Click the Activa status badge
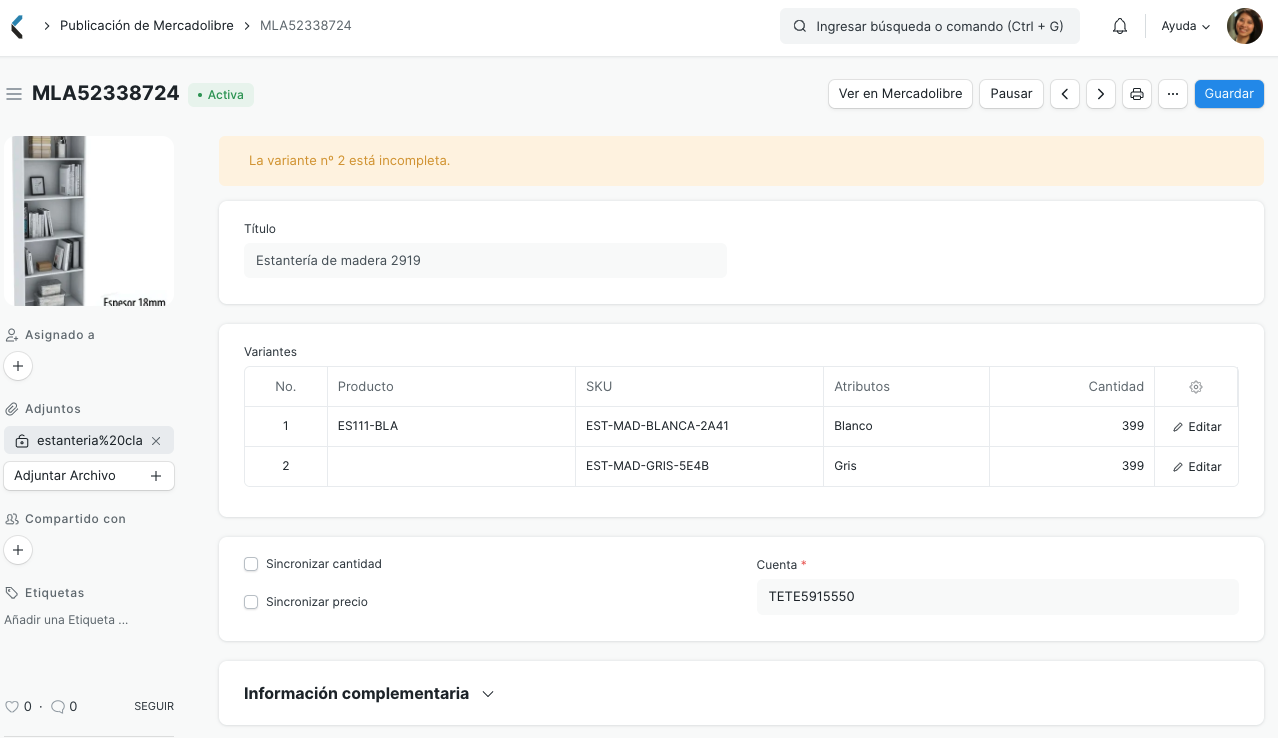 [x=220, y=95]
